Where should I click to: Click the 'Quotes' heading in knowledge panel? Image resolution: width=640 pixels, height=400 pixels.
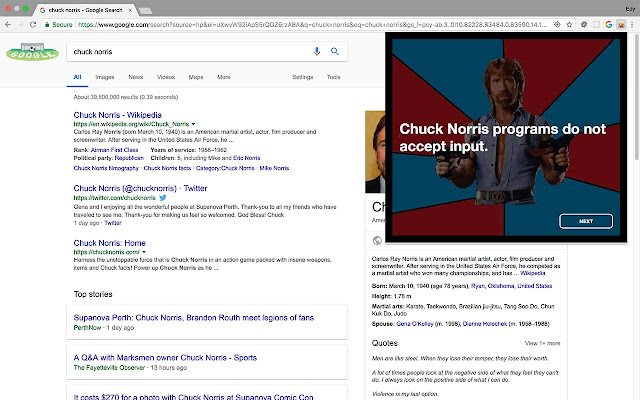384,343
